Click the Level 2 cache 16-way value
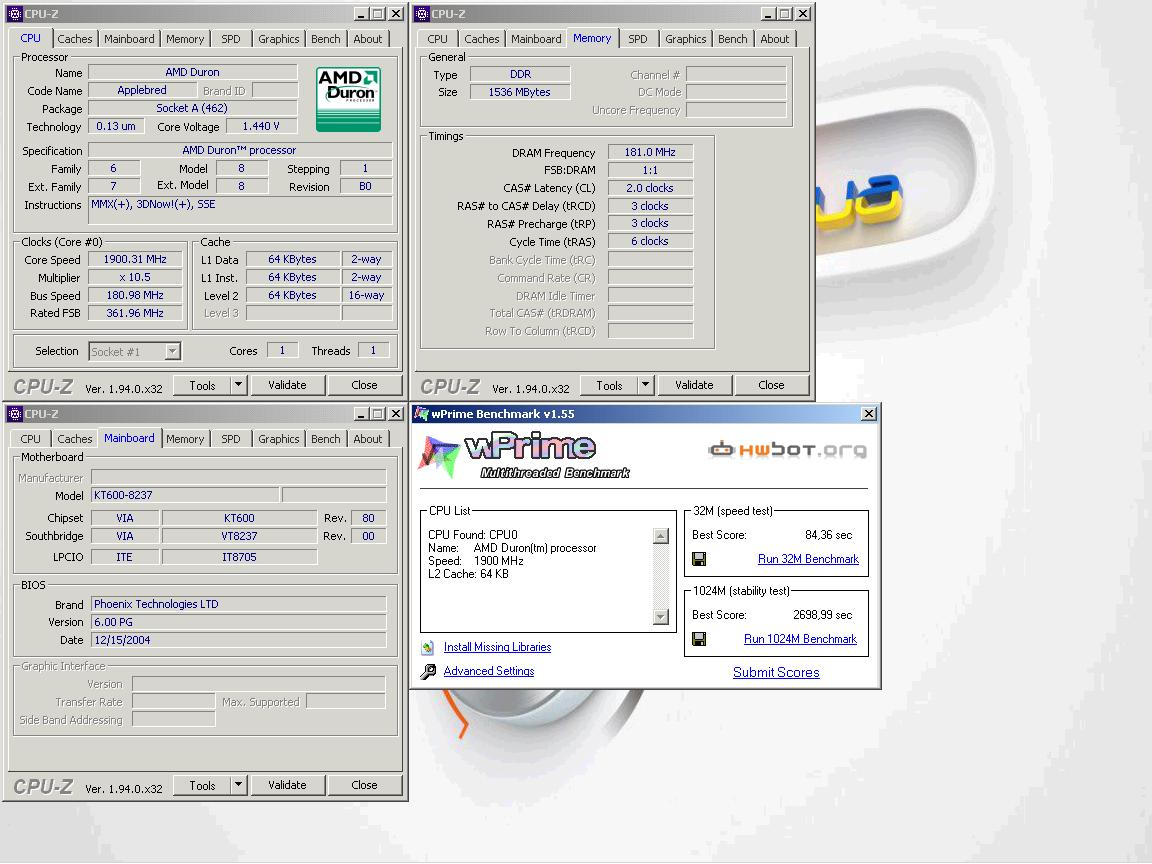 coord(367,295)
